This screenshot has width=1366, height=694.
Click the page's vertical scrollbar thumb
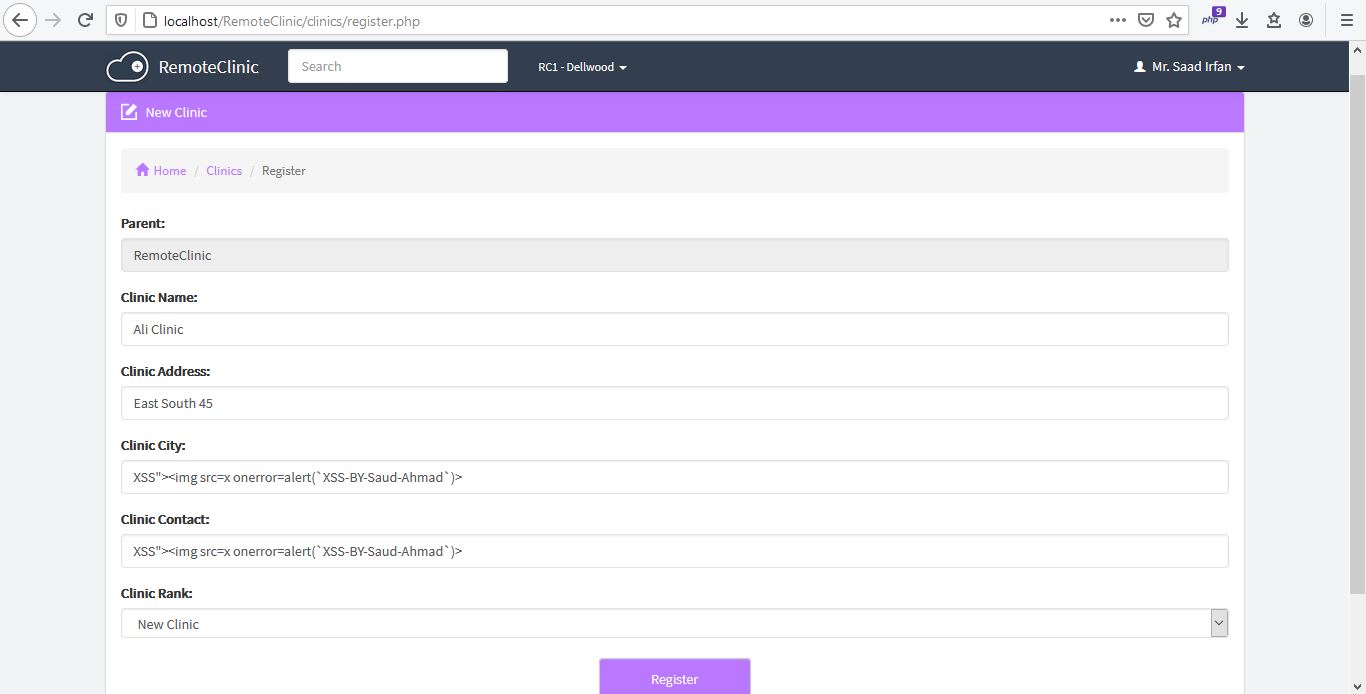[x=1357, y=333]
